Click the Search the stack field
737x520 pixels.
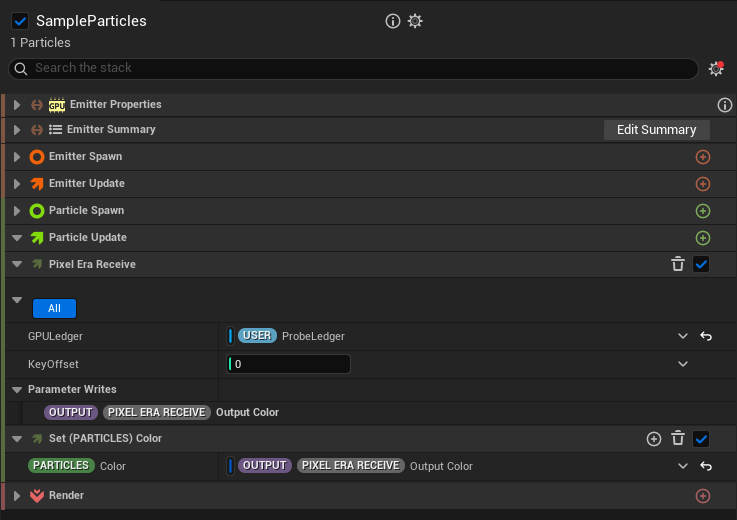click(x=353, y=69)
